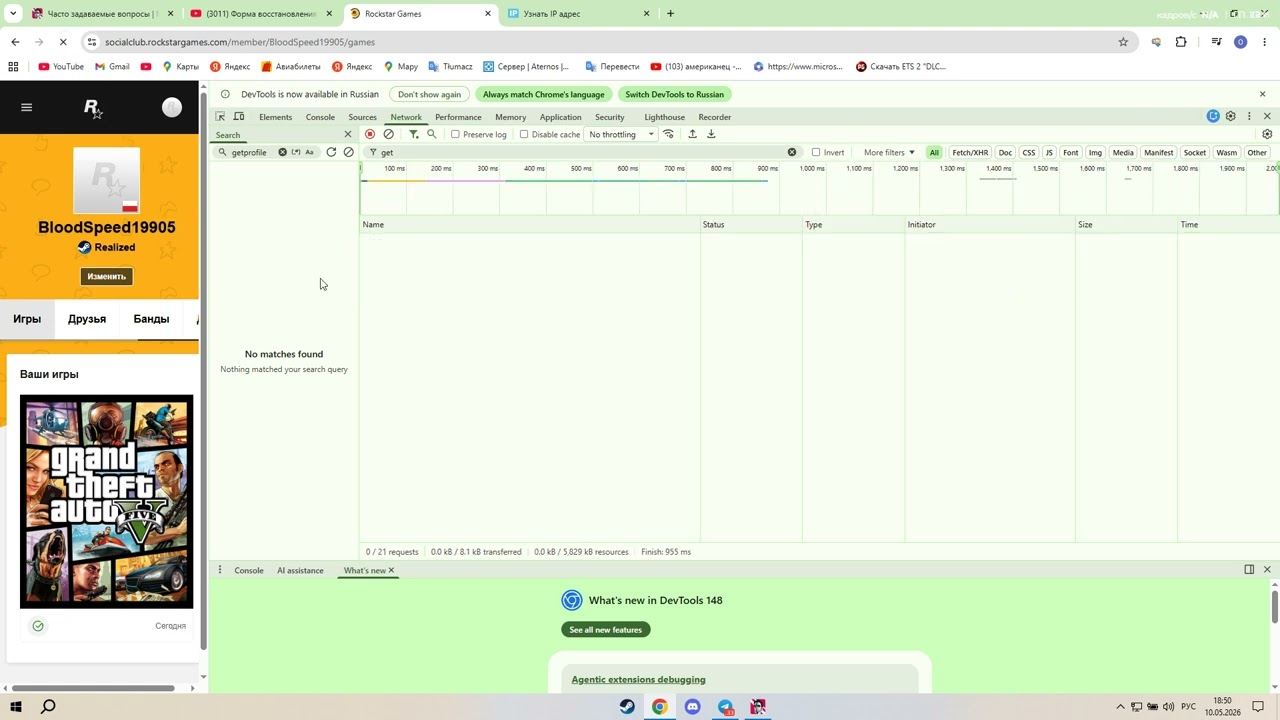Toggle the regular expression search option
Viewport: 1280px width, 720px height.
coord(296,152)
